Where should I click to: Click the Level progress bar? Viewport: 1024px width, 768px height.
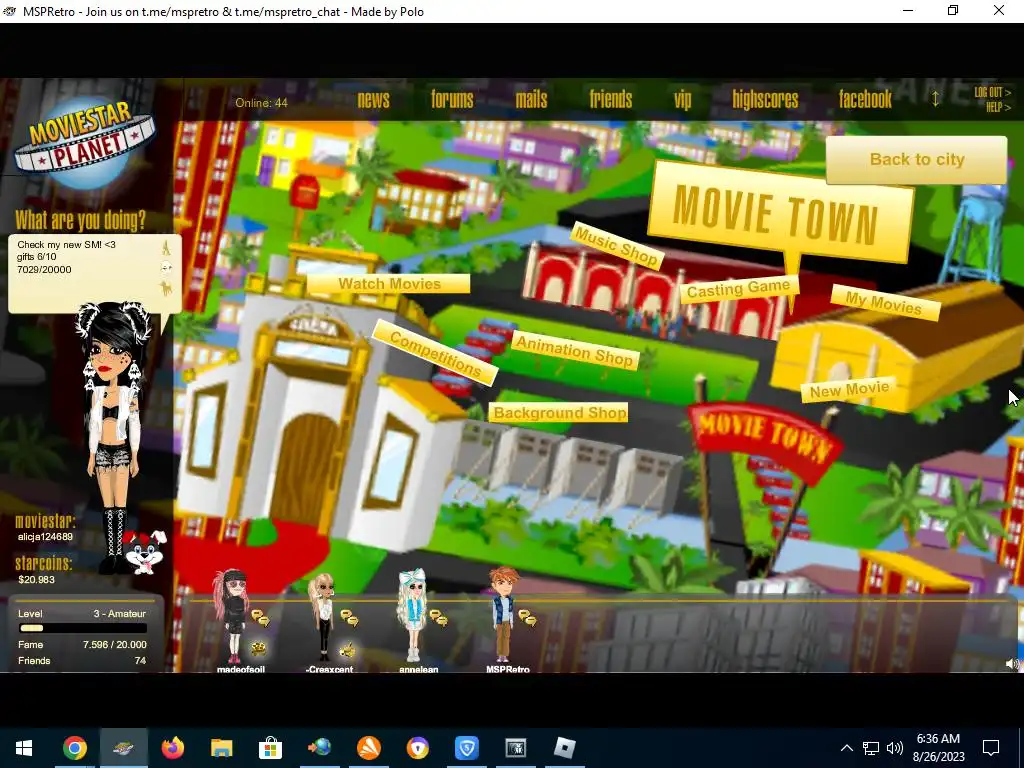point(83,628)
